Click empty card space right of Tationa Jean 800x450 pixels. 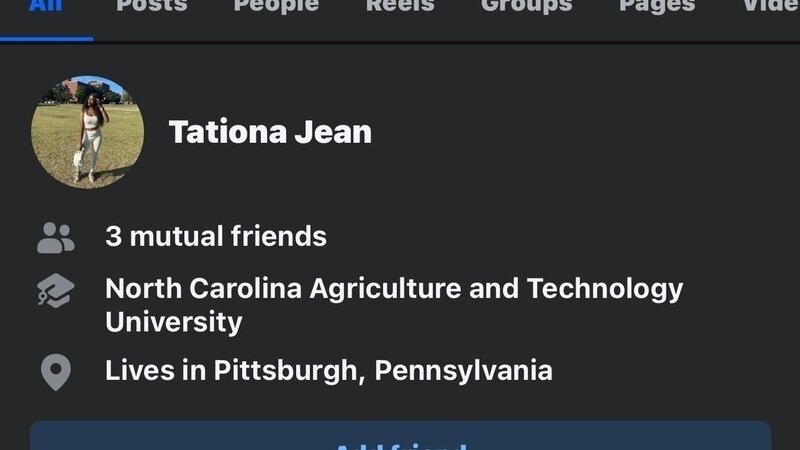pyautogui.click(x=580, y=132)
